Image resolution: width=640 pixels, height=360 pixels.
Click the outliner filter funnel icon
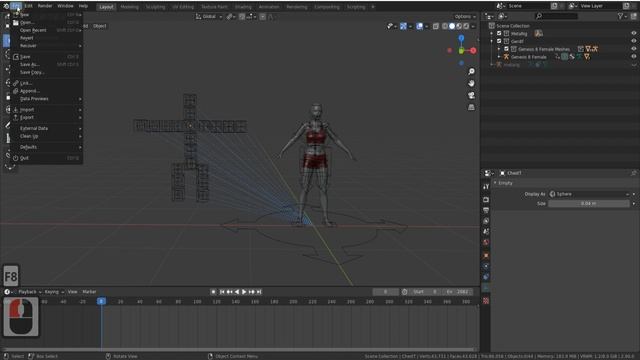[x=620, y=16]
